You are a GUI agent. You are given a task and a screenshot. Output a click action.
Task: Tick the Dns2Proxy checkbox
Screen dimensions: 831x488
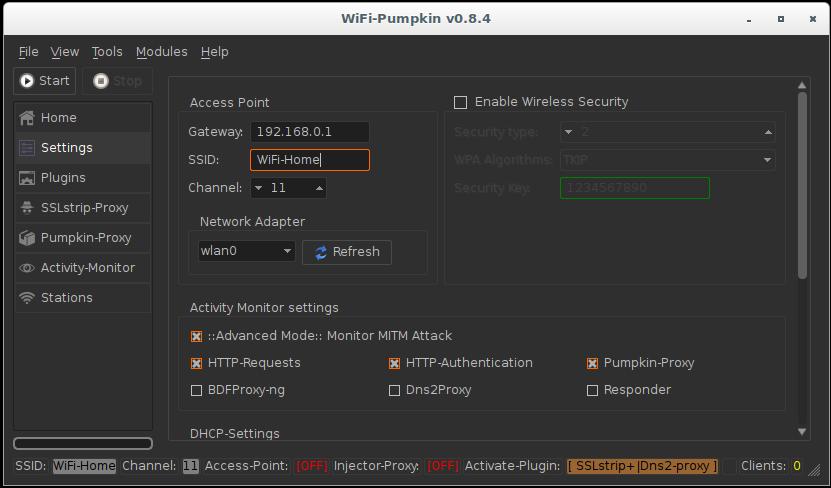pyautogui.click(x=395, y=390)
